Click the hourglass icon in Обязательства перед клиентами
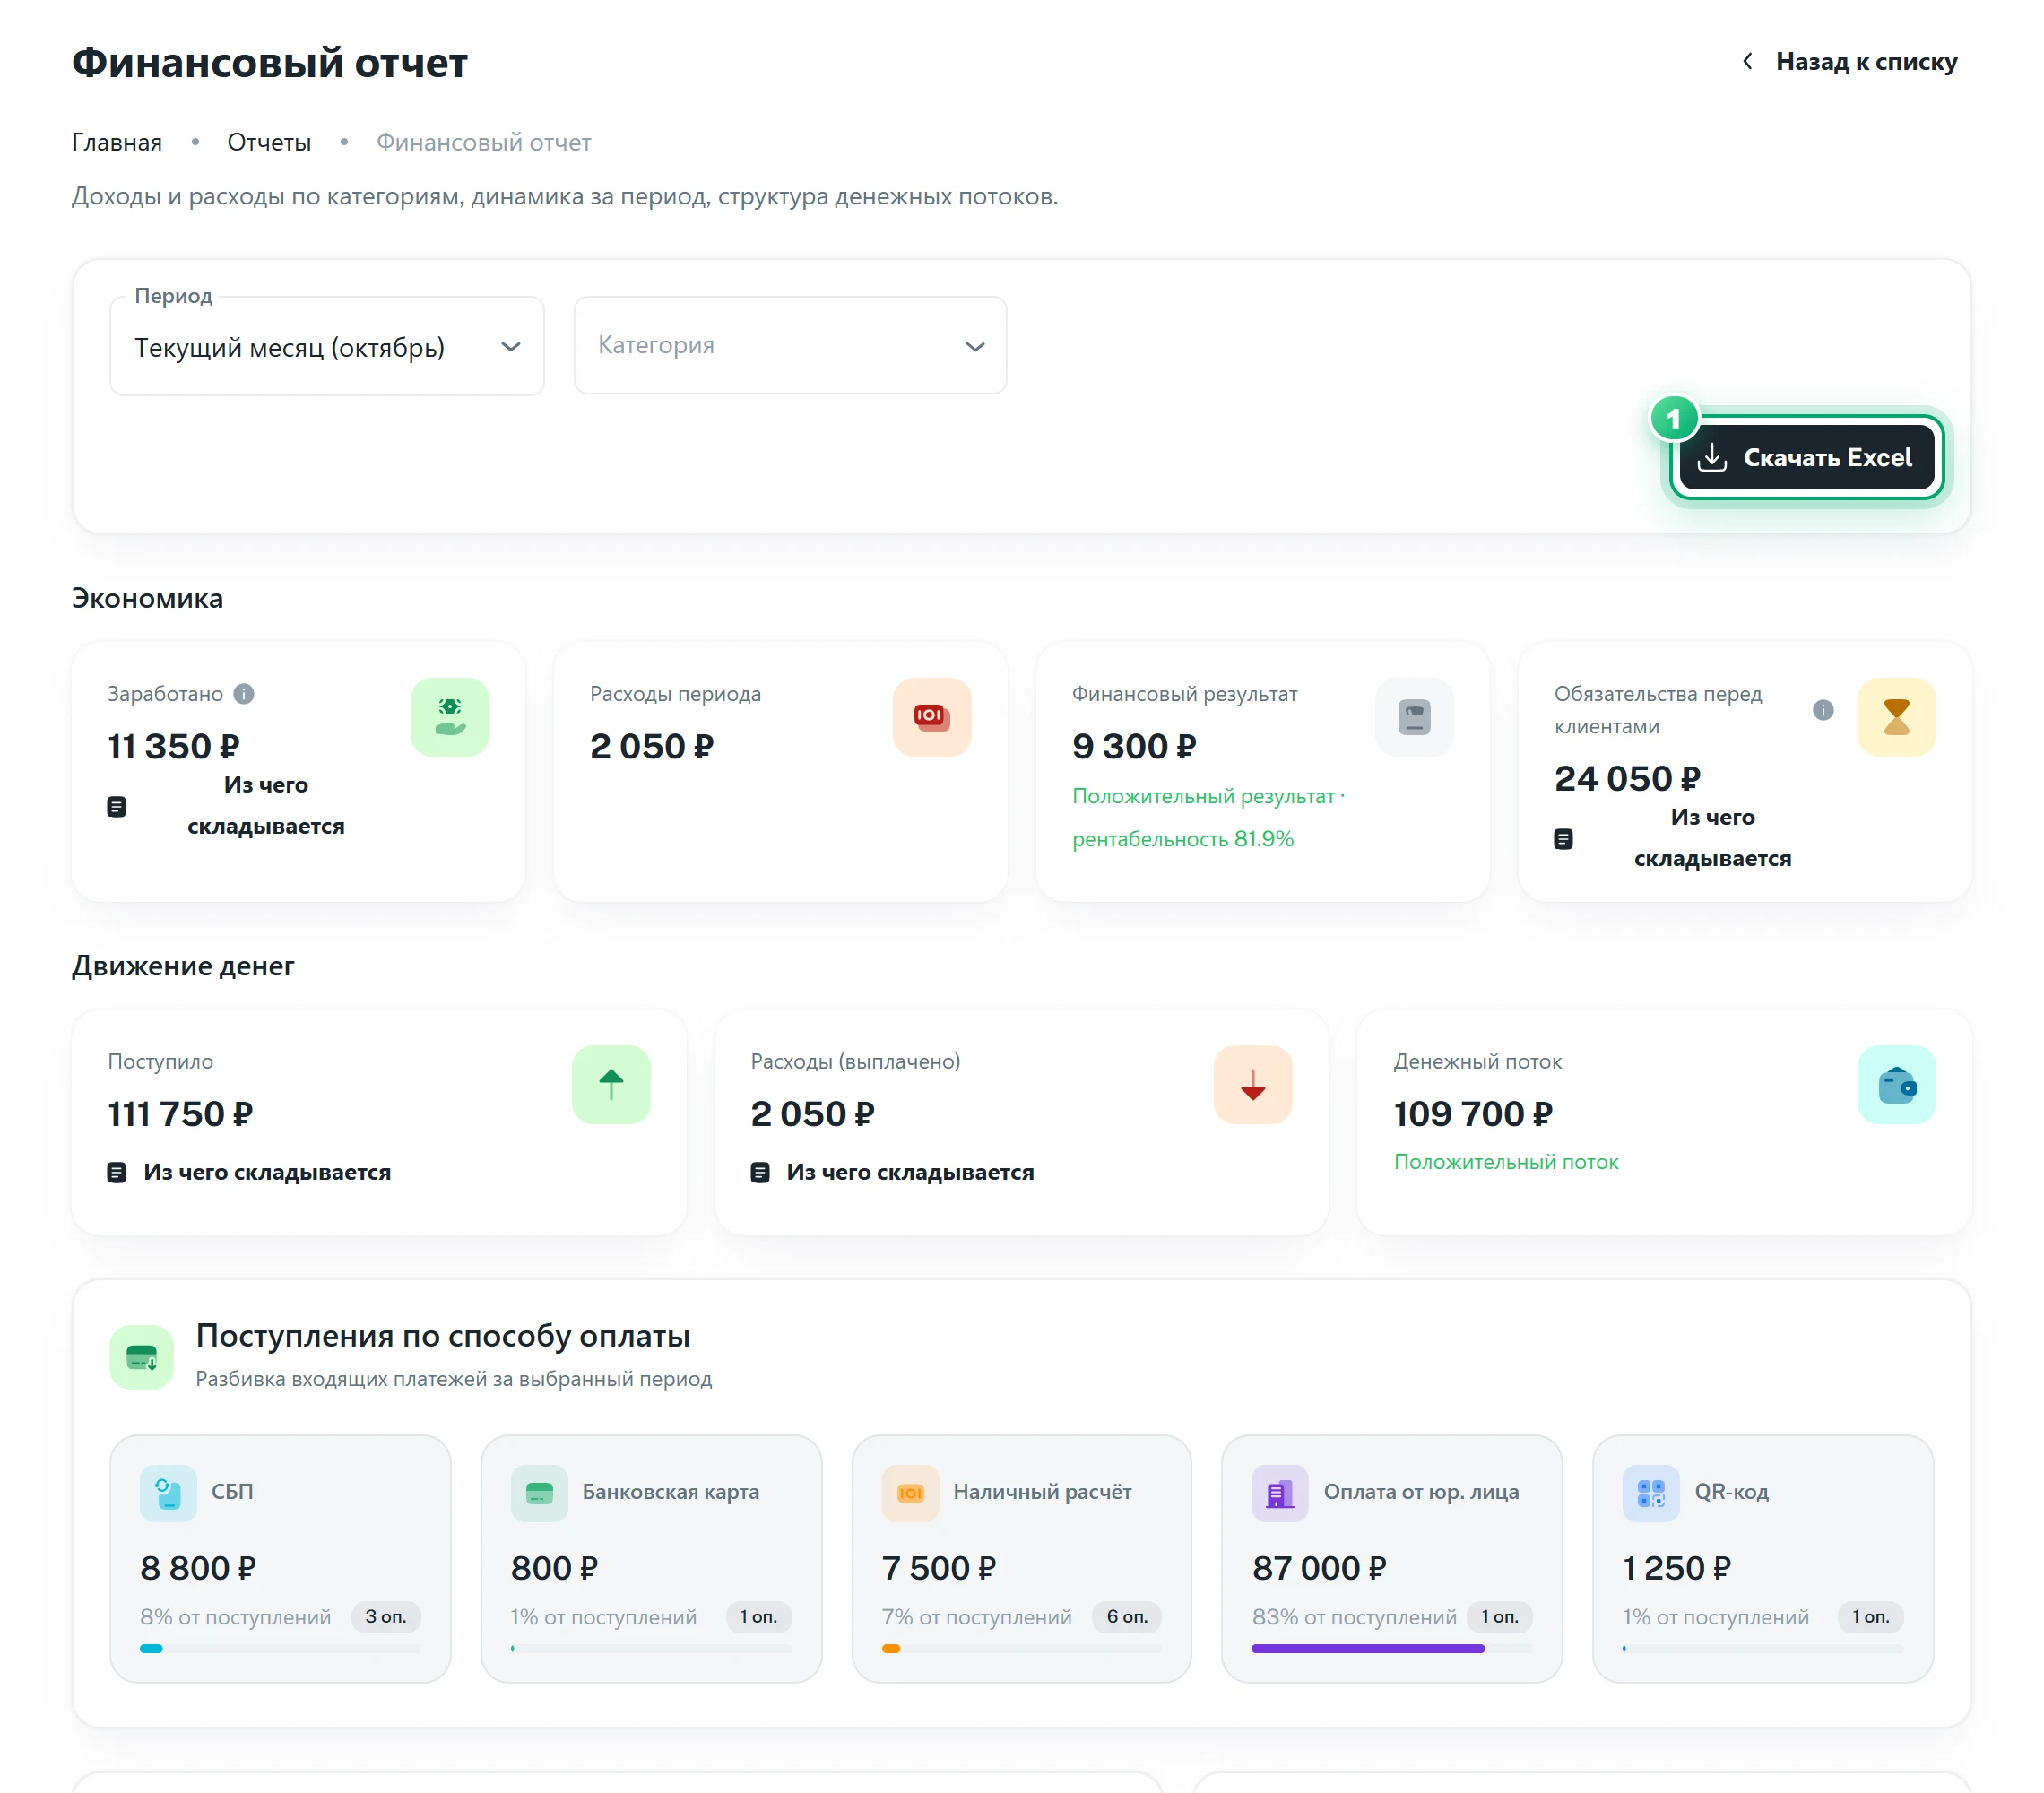The image size is (2044, 1793). click(x=1896, y=717)
